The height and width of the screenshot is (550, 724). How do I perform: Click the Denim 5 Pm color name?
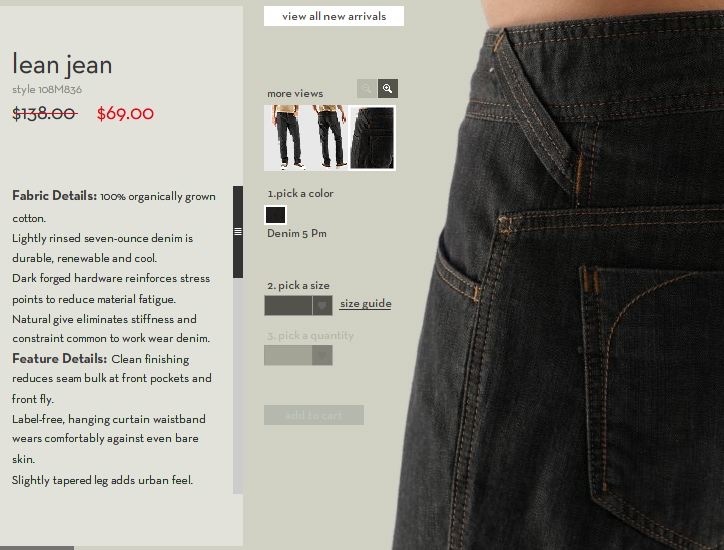297,234
